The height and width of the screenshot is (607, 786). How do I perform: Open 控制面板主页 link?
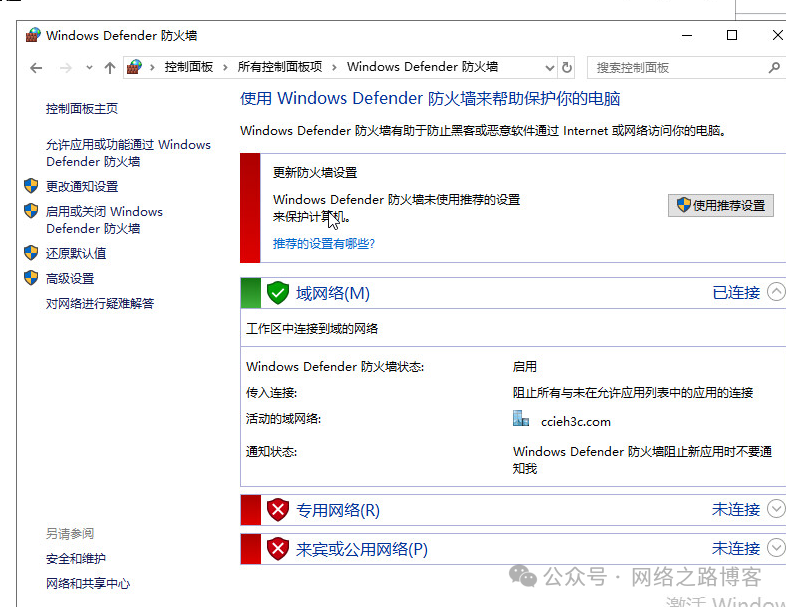(x=82, y=108)
